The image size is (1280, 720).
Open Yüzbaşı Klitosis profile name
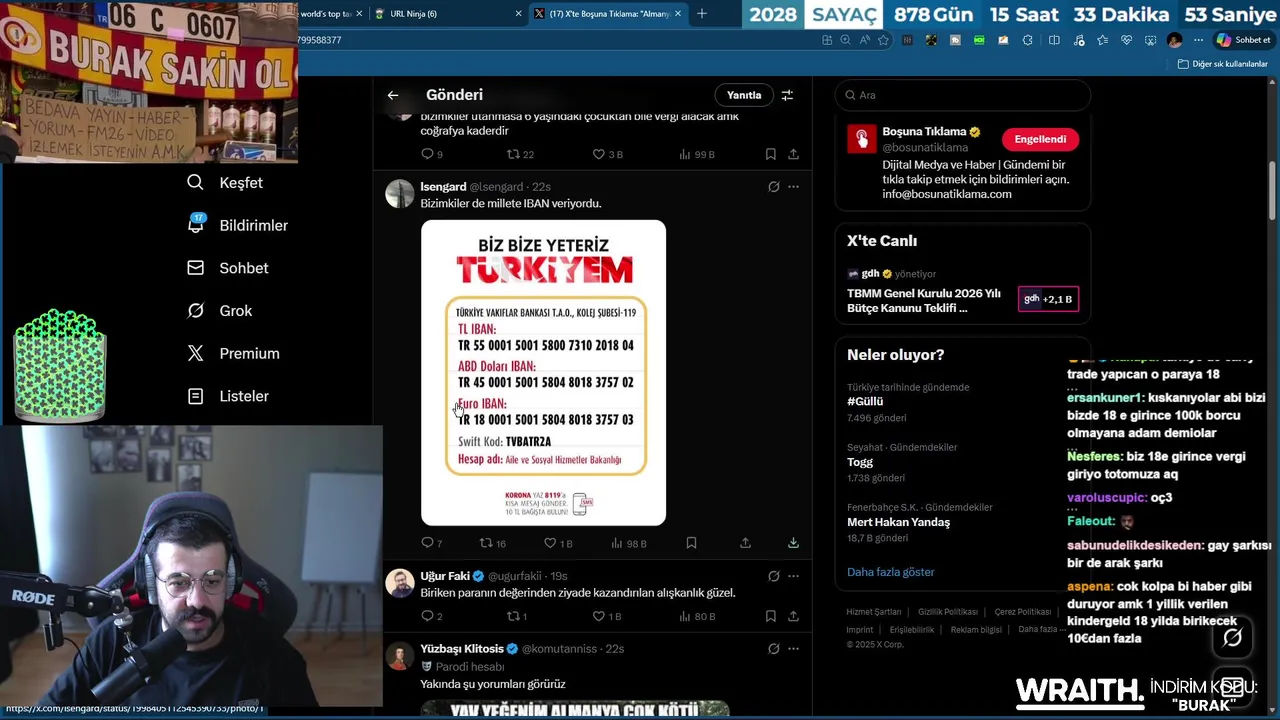(x=462, y=649)
